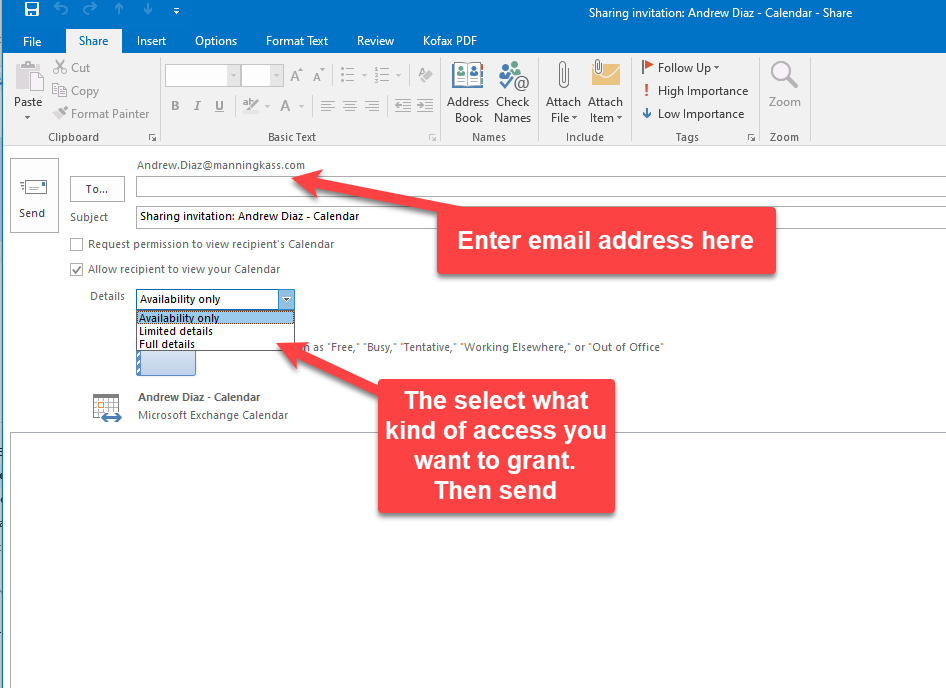Image resolution: width=946 pixels, height=688 pixels.
Task: Mark message as Low Importance
Action: (x=693, y=113)
